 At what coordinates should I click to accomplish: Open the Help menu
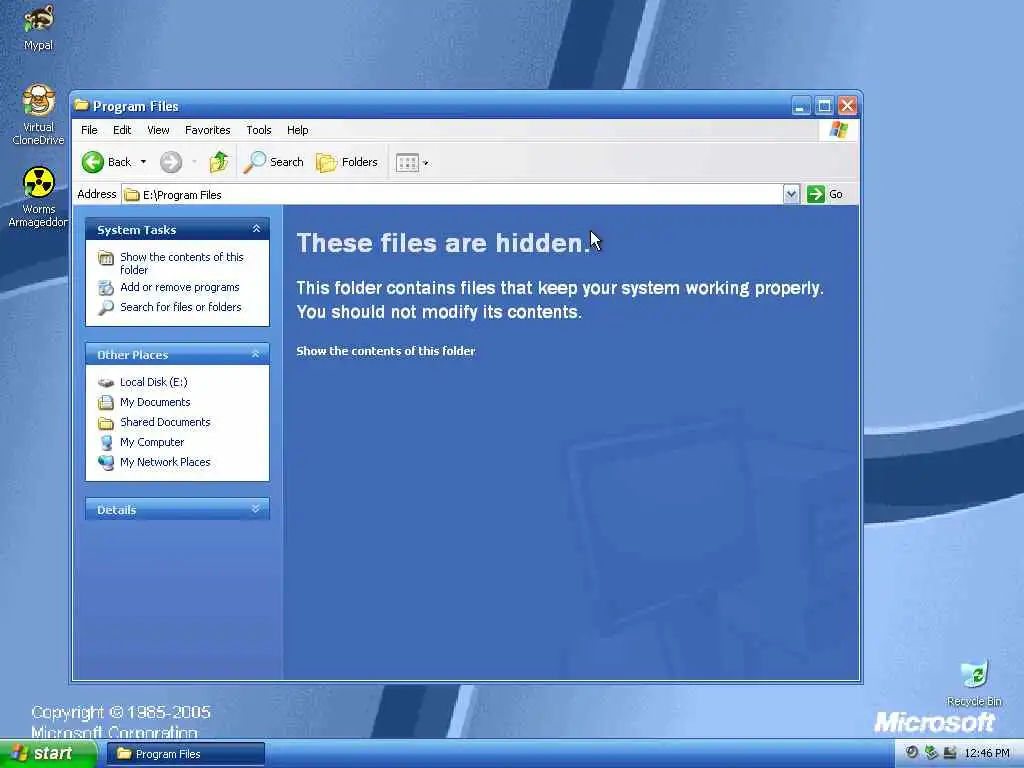click(x=298, y=130)
